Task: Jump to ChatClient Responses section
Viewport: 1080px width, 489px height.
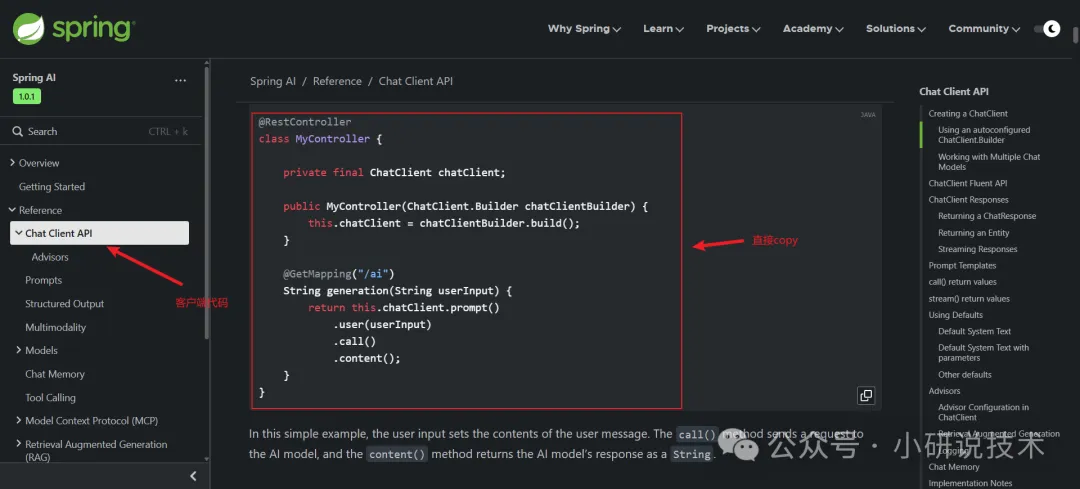Action: click(x=968, y=200)
